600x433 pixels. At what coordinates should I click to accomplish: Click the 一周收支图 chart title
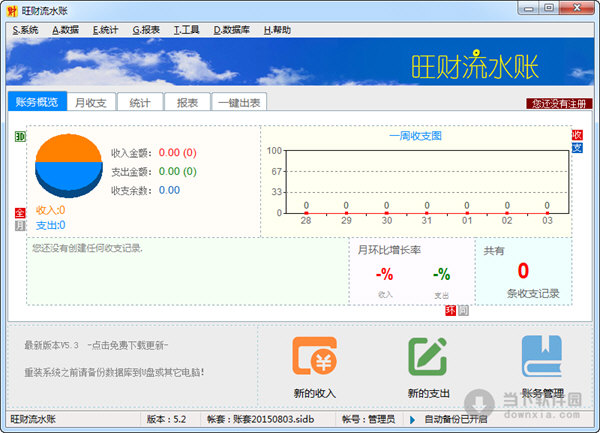(415, 136)
